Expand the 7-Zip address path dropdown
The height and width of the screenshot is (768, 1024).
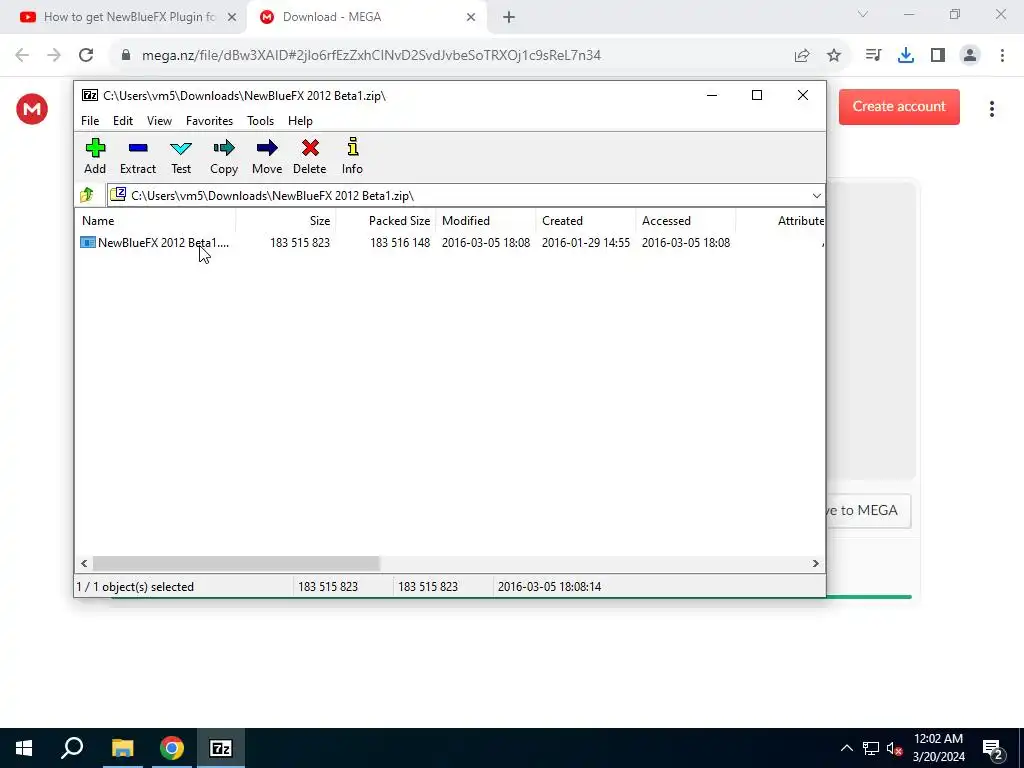(x=816, y=195)
